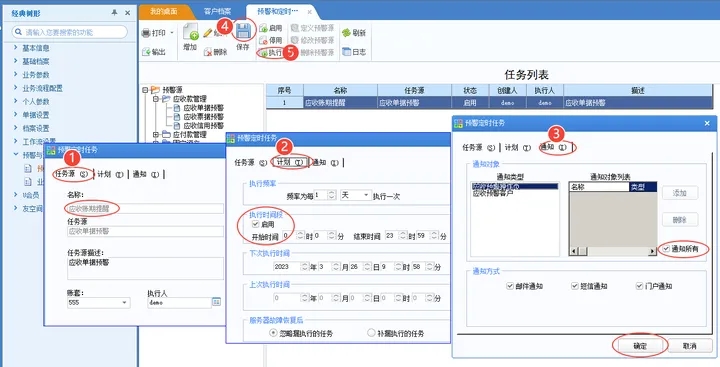The height and width of the screenshot is (367, 720).
Task: Click the 删除 (Delete) toolbar icon
Action: click(208, 52)
